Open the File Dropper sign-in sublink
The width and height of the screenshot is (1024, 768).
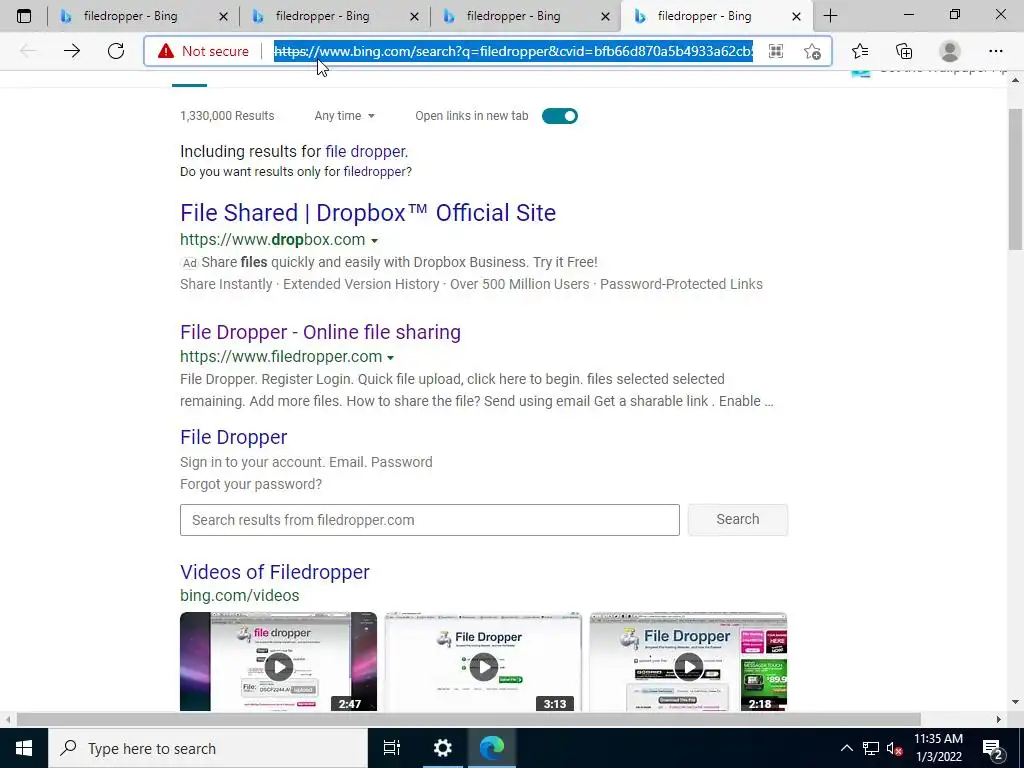point(233,437)
